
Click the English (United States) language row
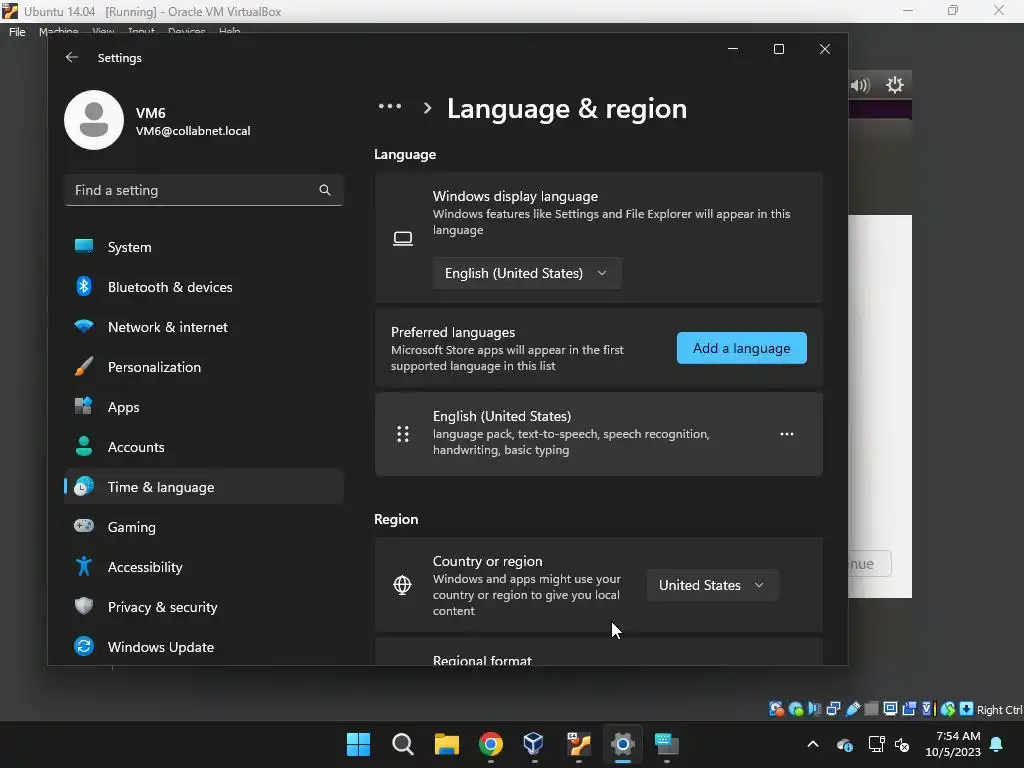598,434
